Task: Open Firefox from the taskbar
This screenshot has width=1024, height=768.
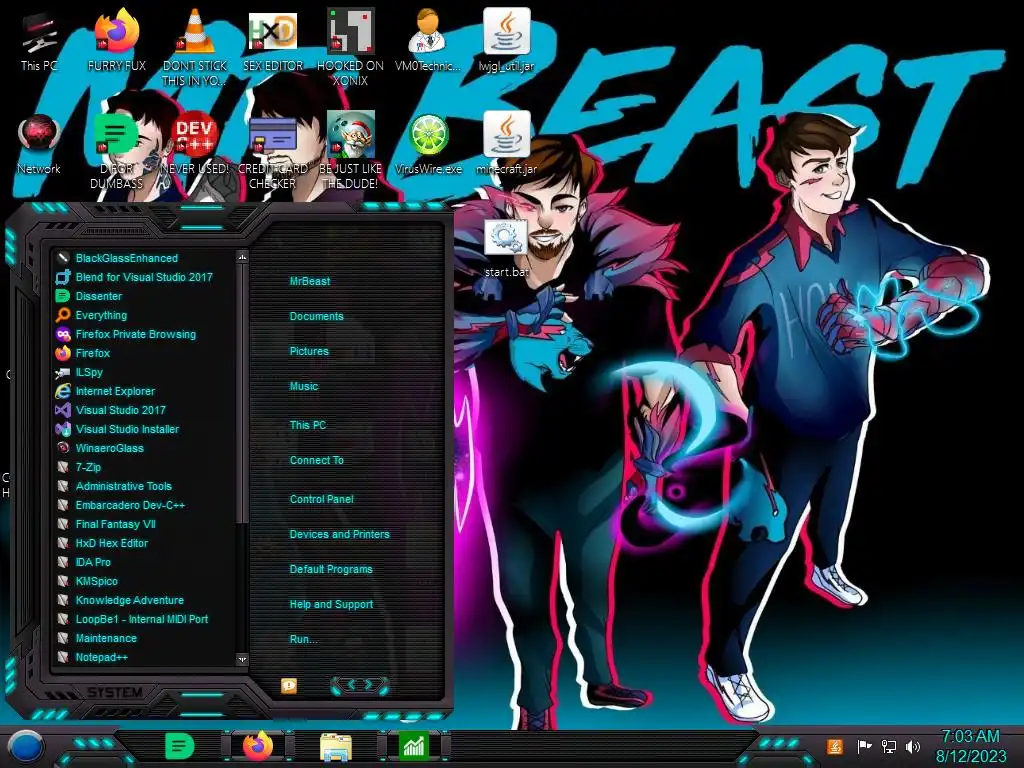Action: (x=258, y=746)
